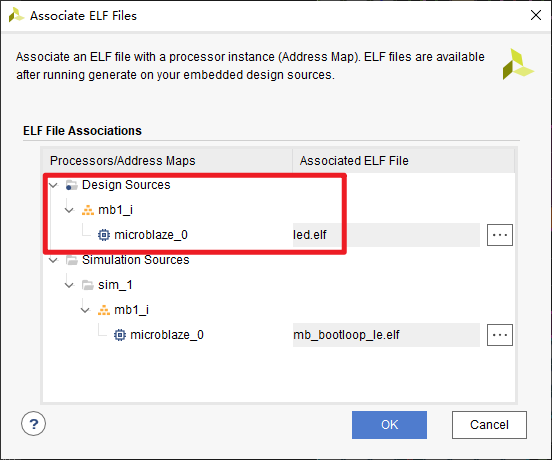Collapse the Design Sources tree node
This screenshot has height=460, width=552.
[53, 185]
